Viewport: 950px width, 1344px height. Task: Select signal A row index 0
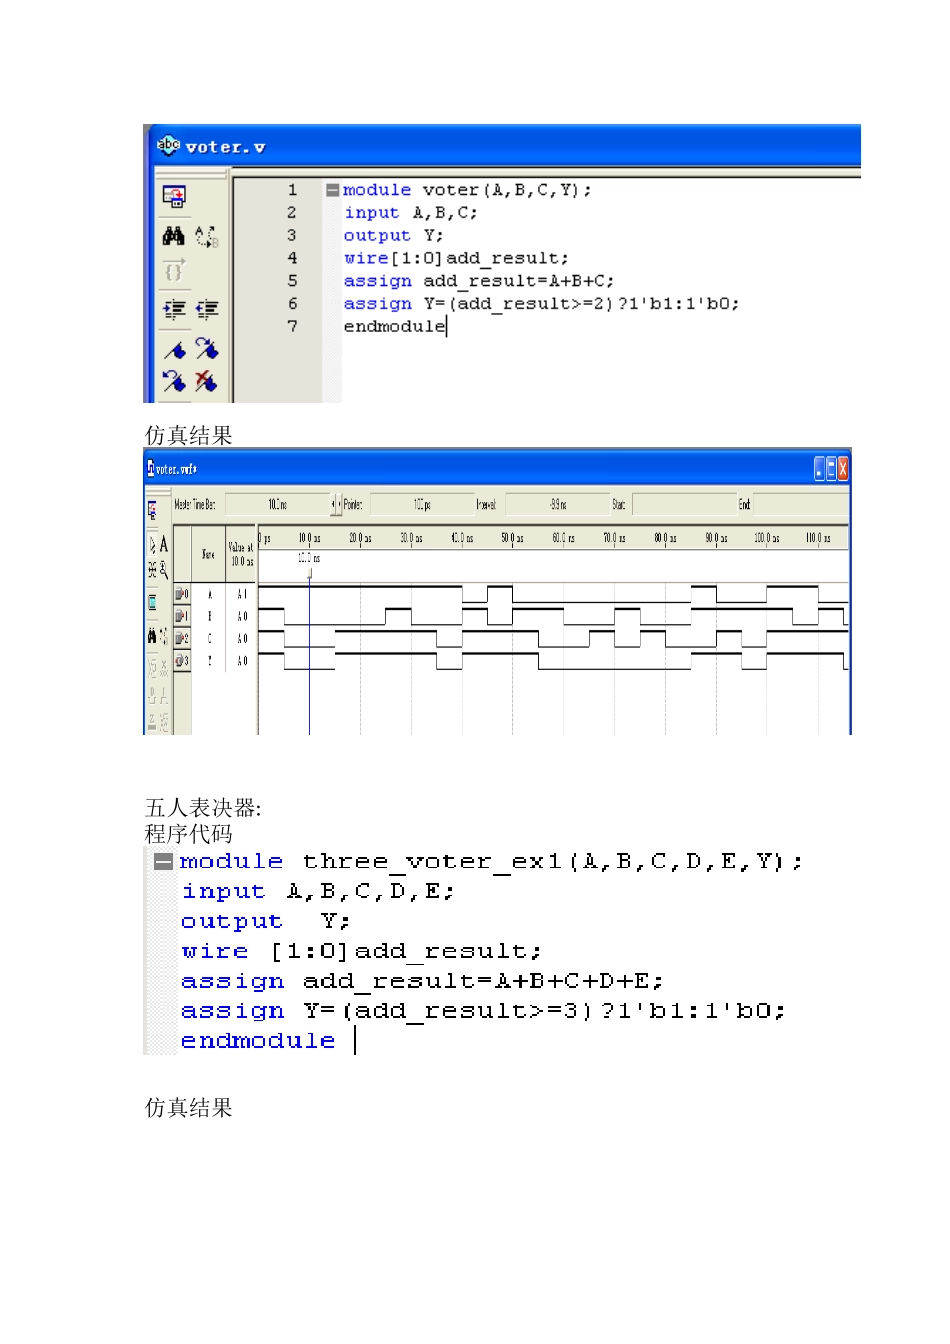[x=182, y=594]
